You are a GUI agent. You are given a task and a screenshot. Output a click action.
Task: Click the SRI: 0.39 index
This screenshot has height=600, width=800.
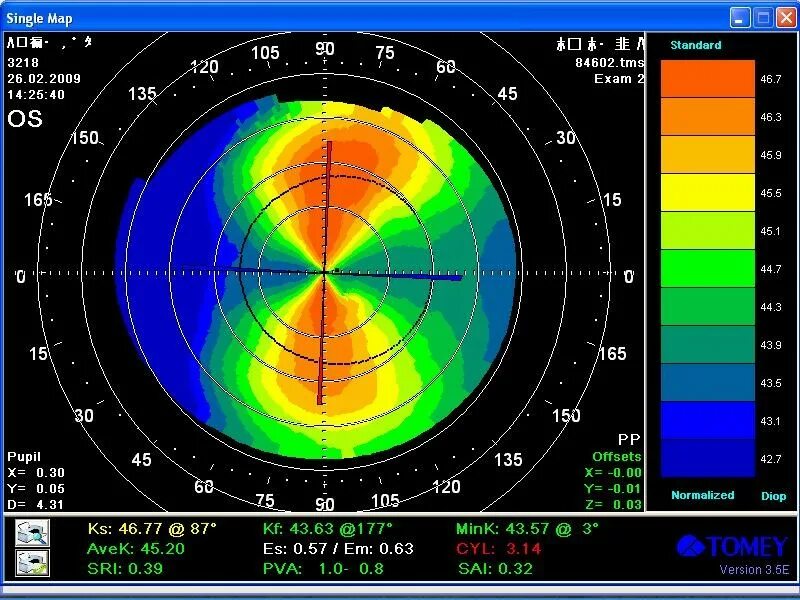[125, 568]
